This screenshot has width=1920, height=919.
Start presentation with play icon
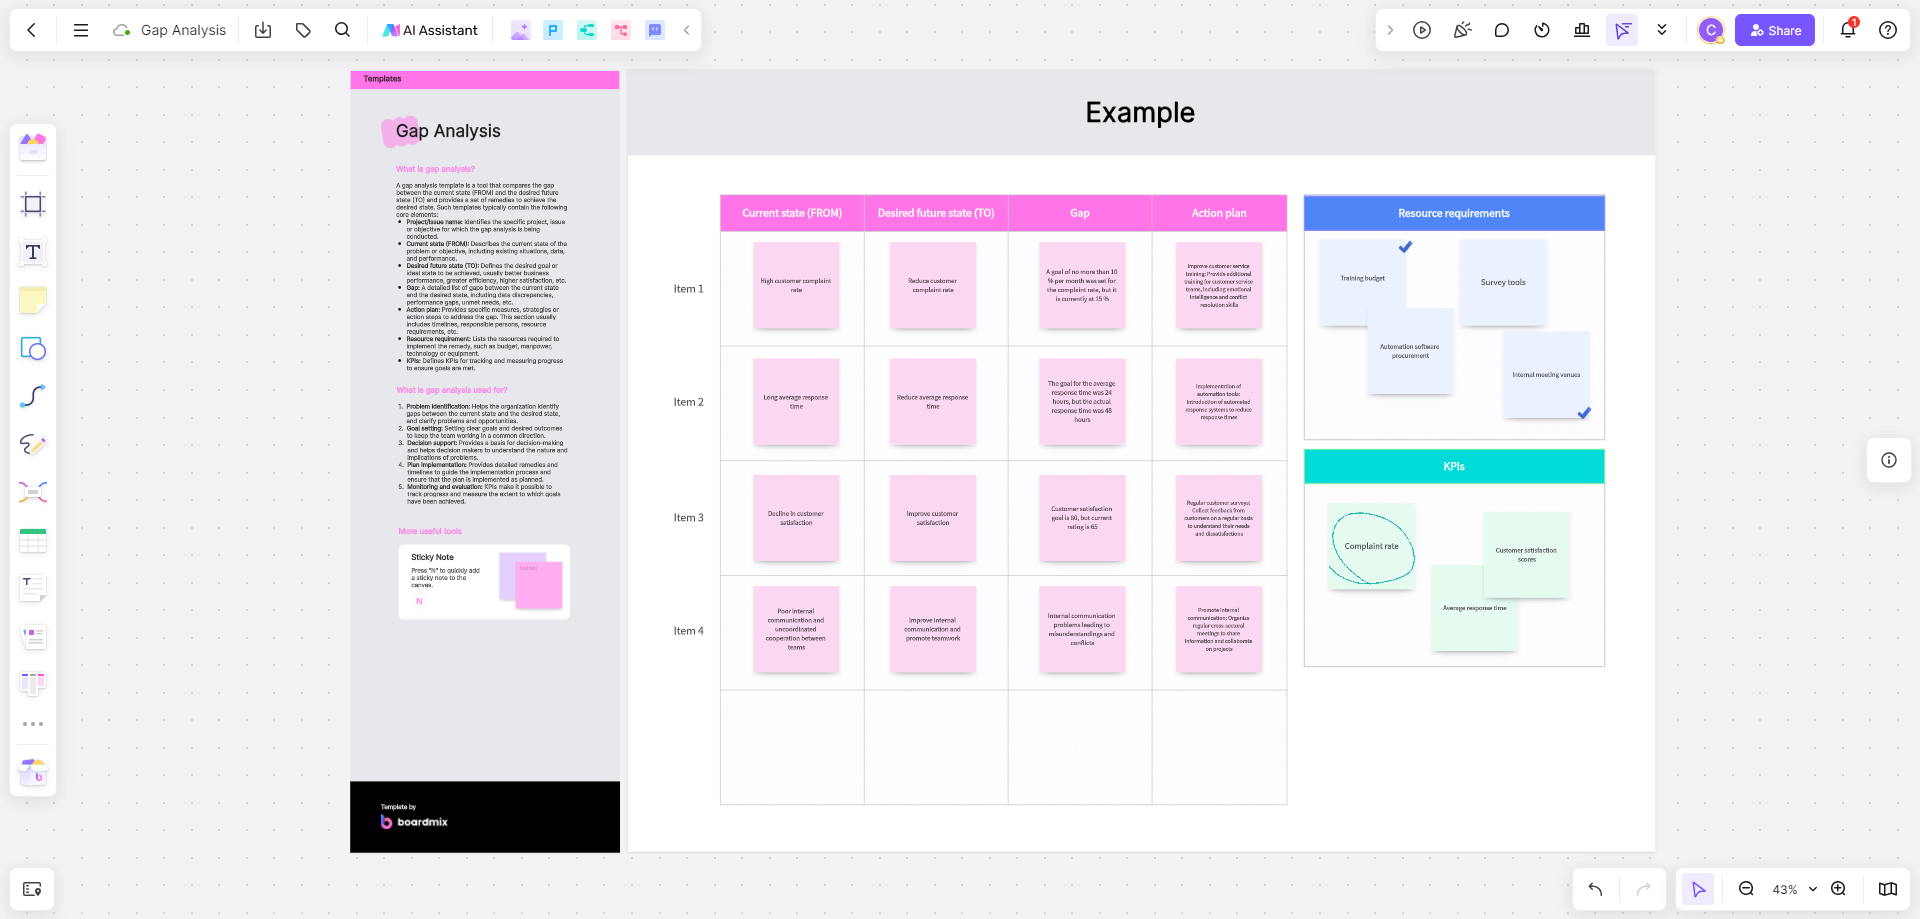point(1422,30)
